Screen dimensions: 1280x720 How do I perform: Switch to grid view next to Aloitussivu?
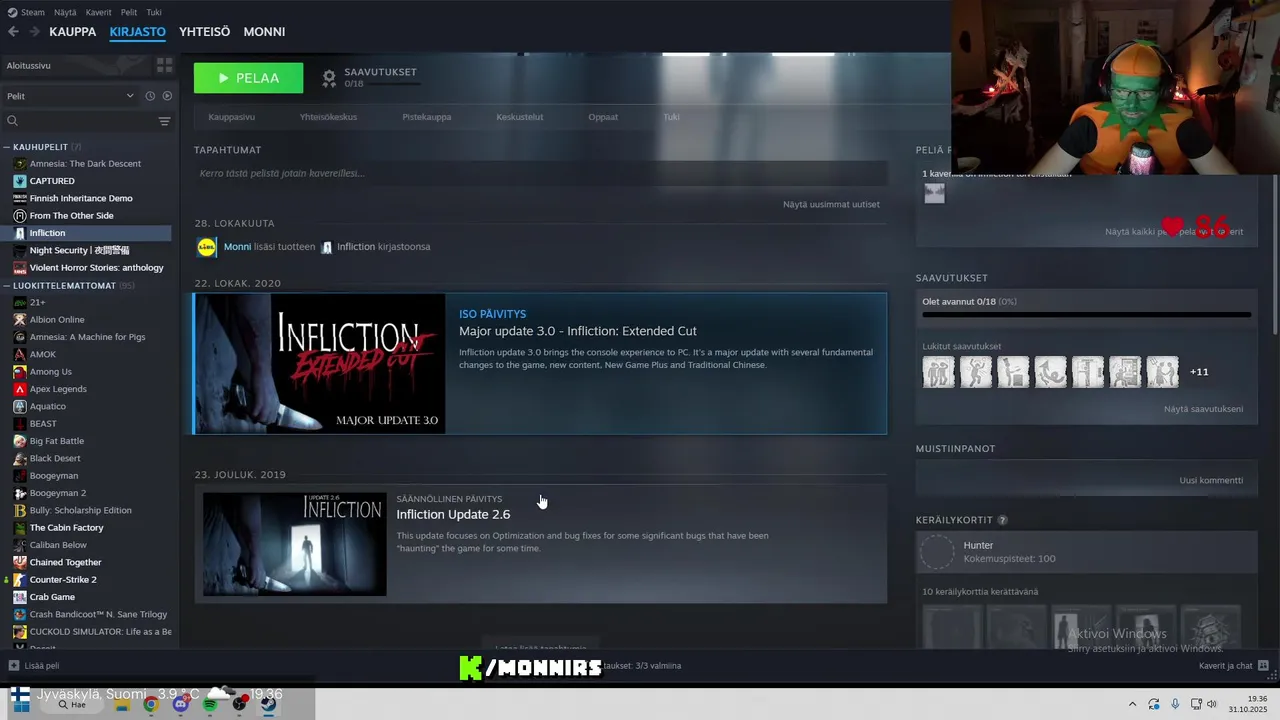pos(164,65)
